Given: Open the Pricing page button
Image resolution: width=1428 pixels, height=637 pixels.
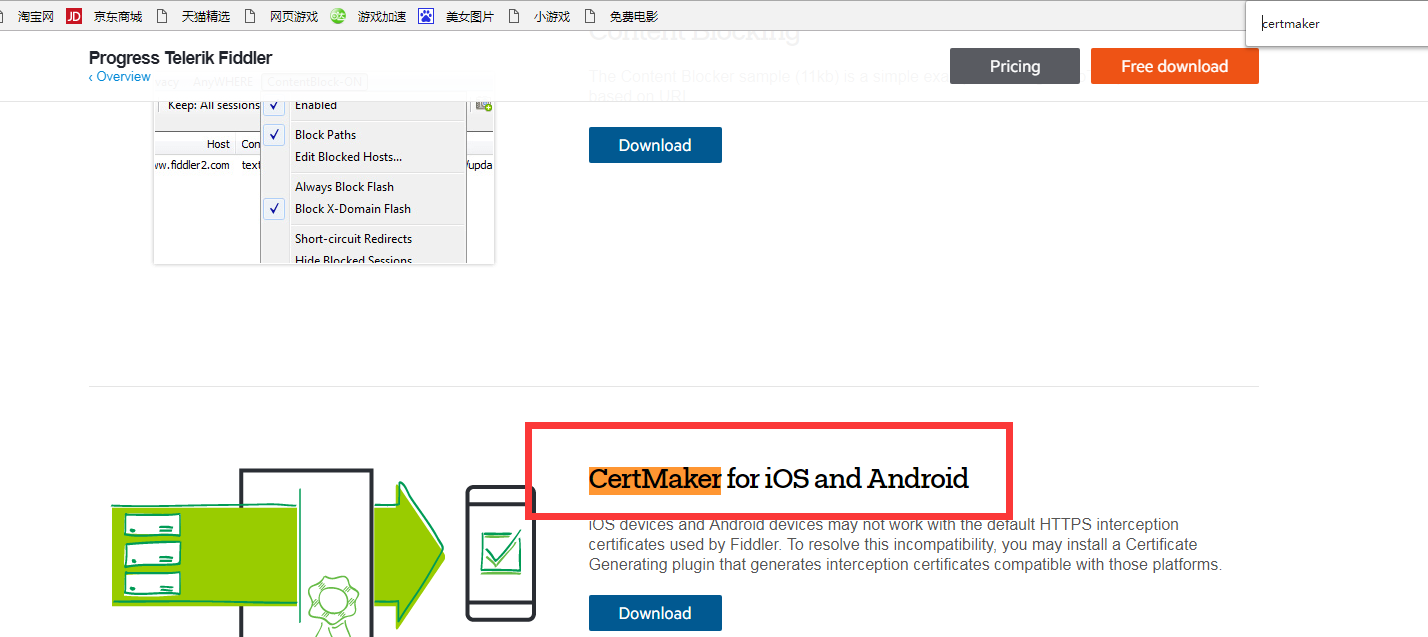Looking at the screenshot, I should [1015, 66].
